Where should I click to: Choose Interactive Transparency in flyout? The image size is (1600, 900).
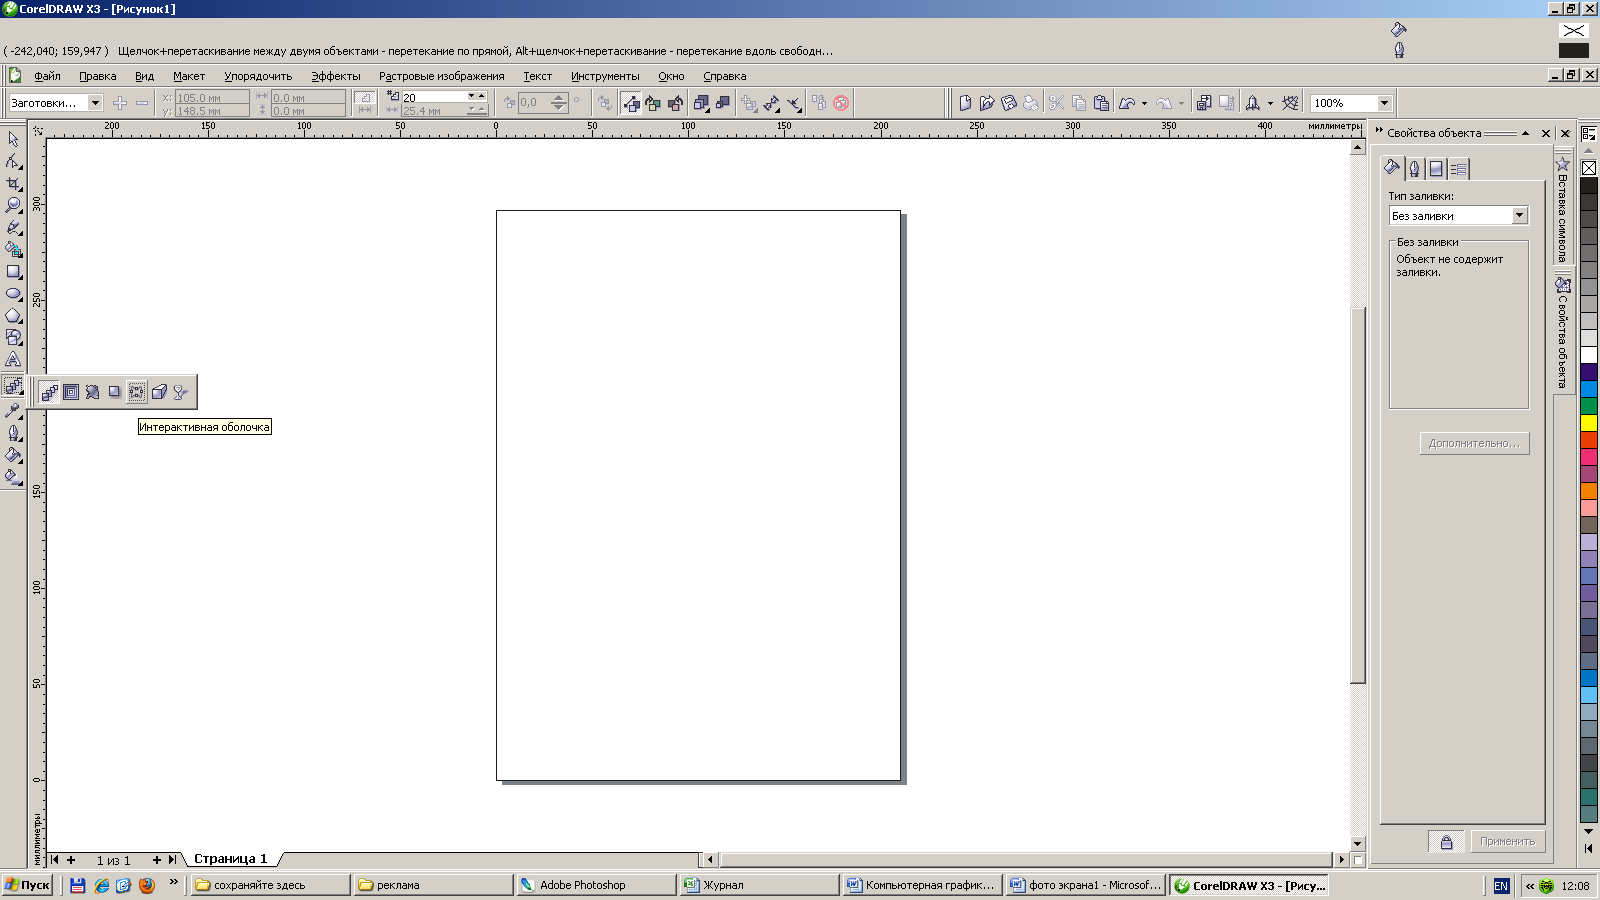point(181,392)
